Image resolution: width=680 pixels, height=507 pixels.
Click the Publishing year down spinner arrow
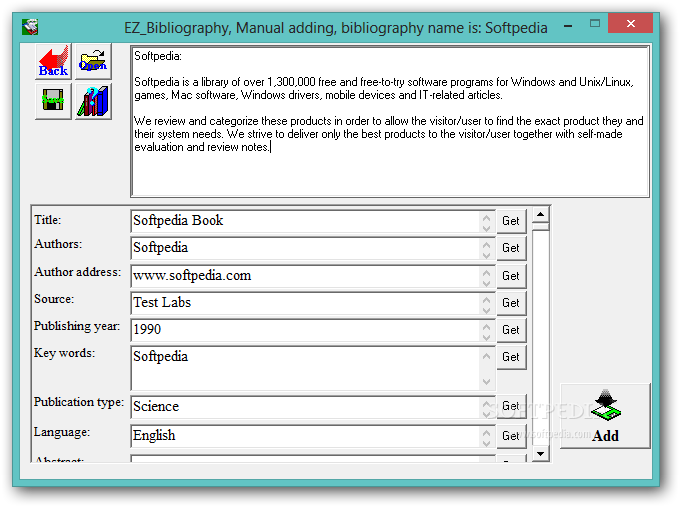coord(487,336)
